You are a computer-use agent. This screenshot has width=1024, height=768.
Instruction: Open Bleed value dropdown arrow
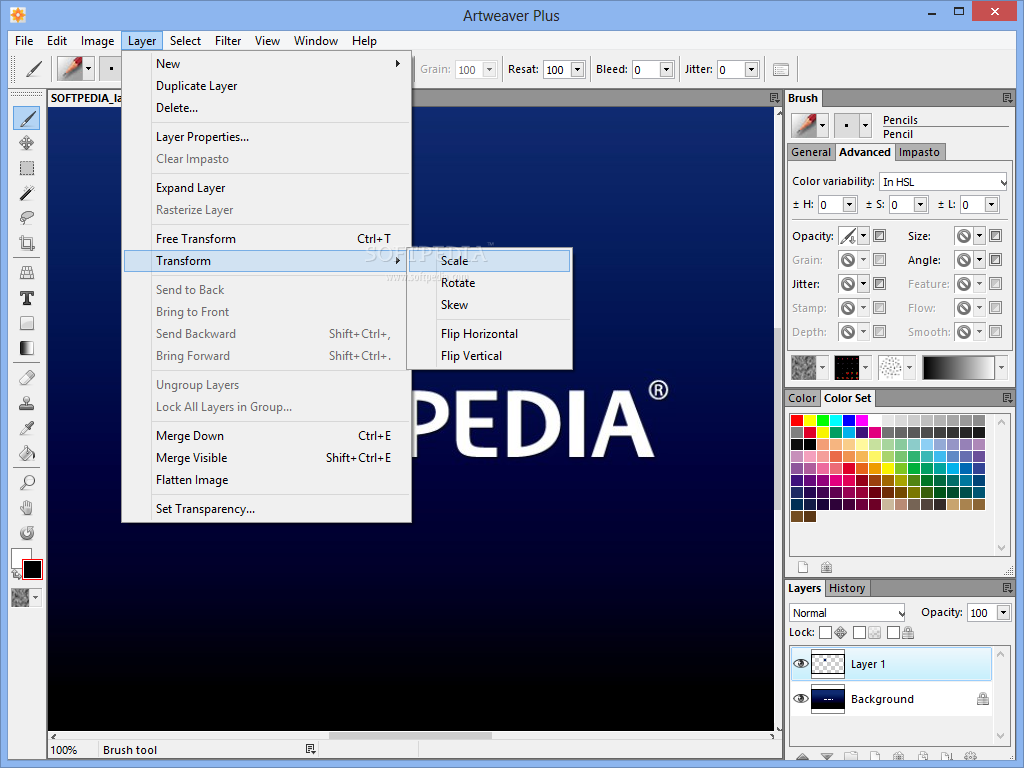(666, 69)
